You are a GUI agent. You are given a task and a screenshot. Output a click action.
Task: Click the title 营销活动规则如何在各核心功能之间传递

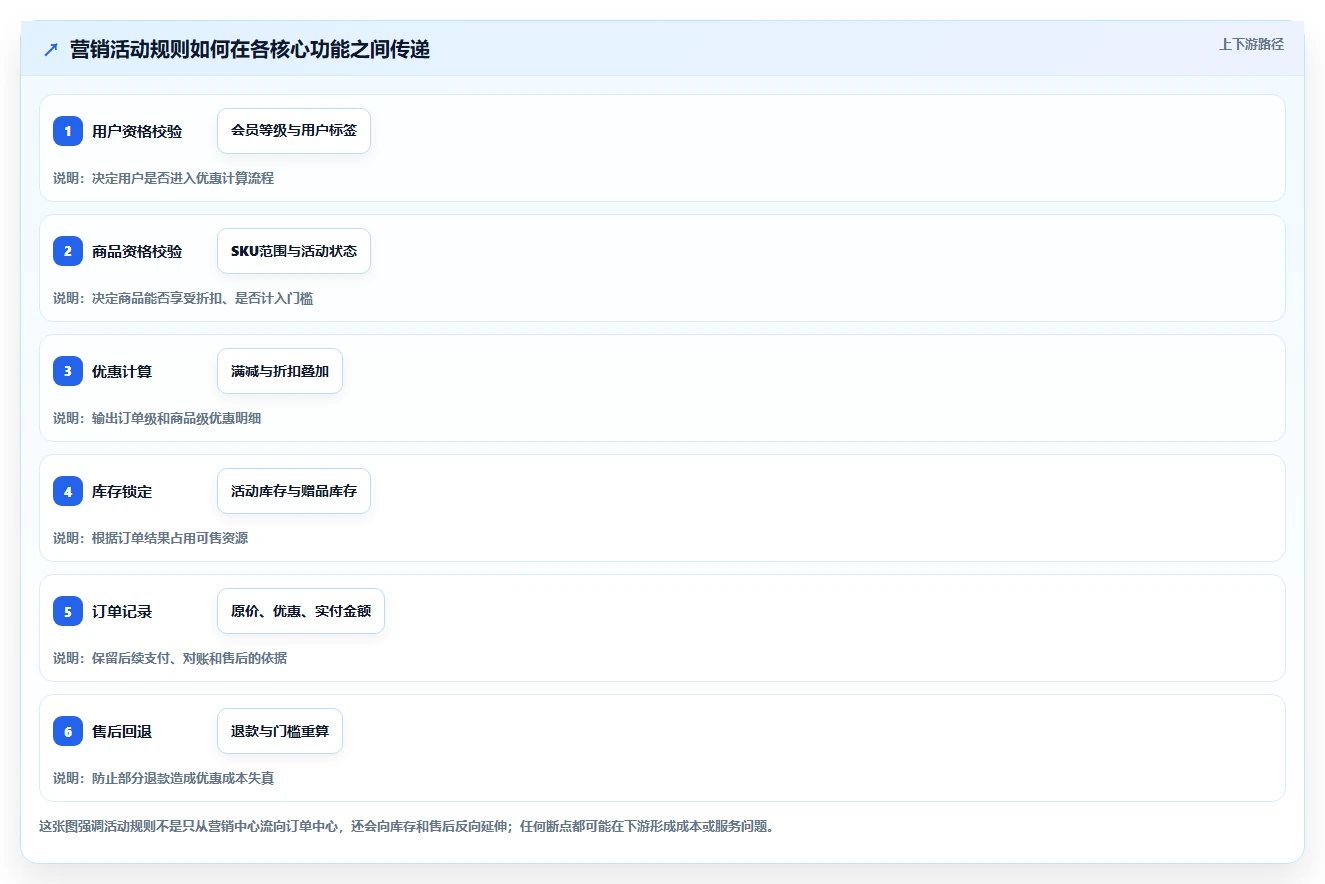(x=250, y=50)
